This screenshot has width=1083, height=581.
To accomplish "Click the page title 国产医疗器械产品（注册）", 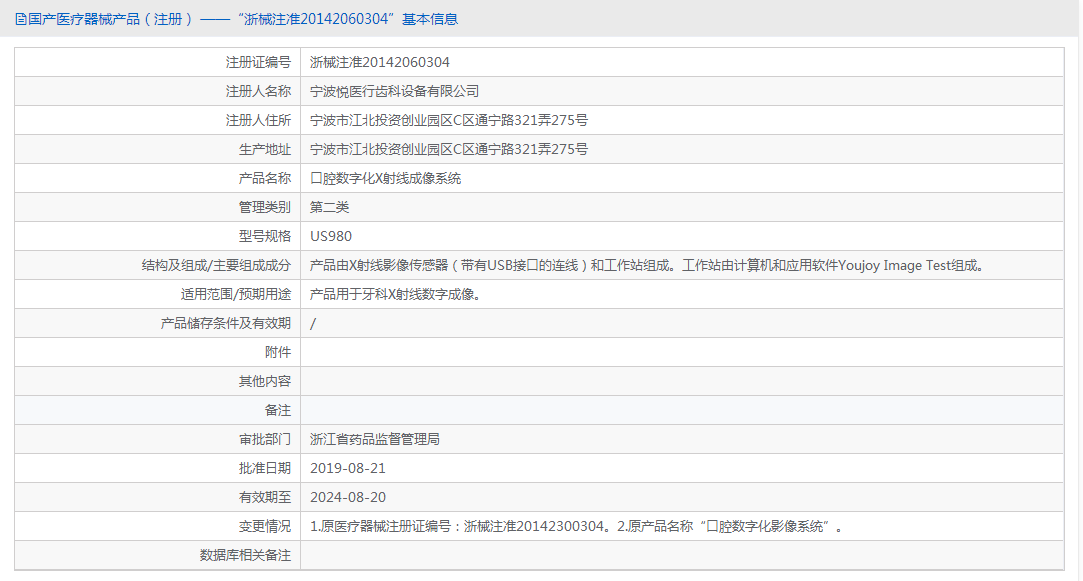I will (111, 19).
